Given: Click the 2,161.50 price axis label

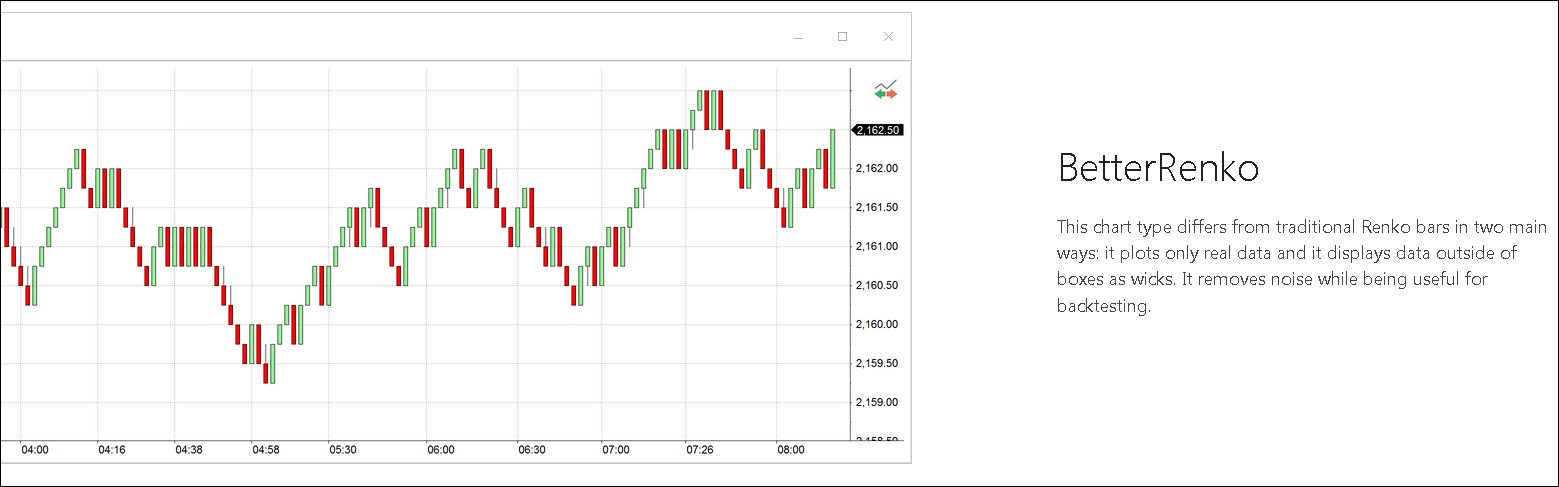Looking at the screenshot, I should point(877,207).
